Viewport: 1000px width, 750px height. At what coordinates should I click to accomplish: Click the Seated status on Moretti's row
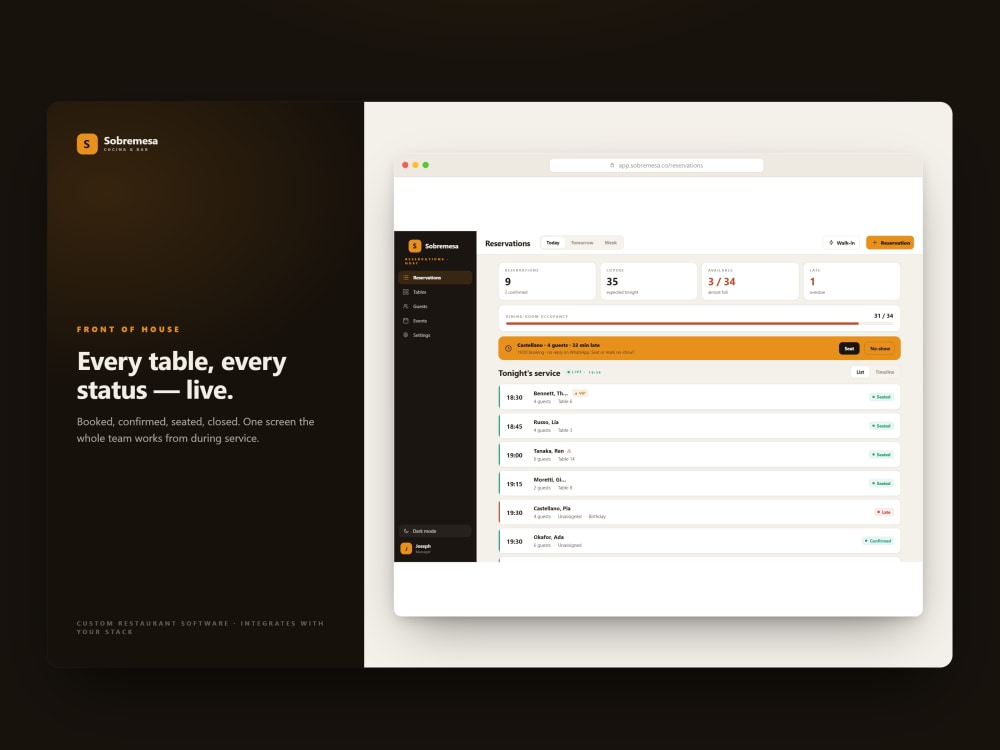881,483
